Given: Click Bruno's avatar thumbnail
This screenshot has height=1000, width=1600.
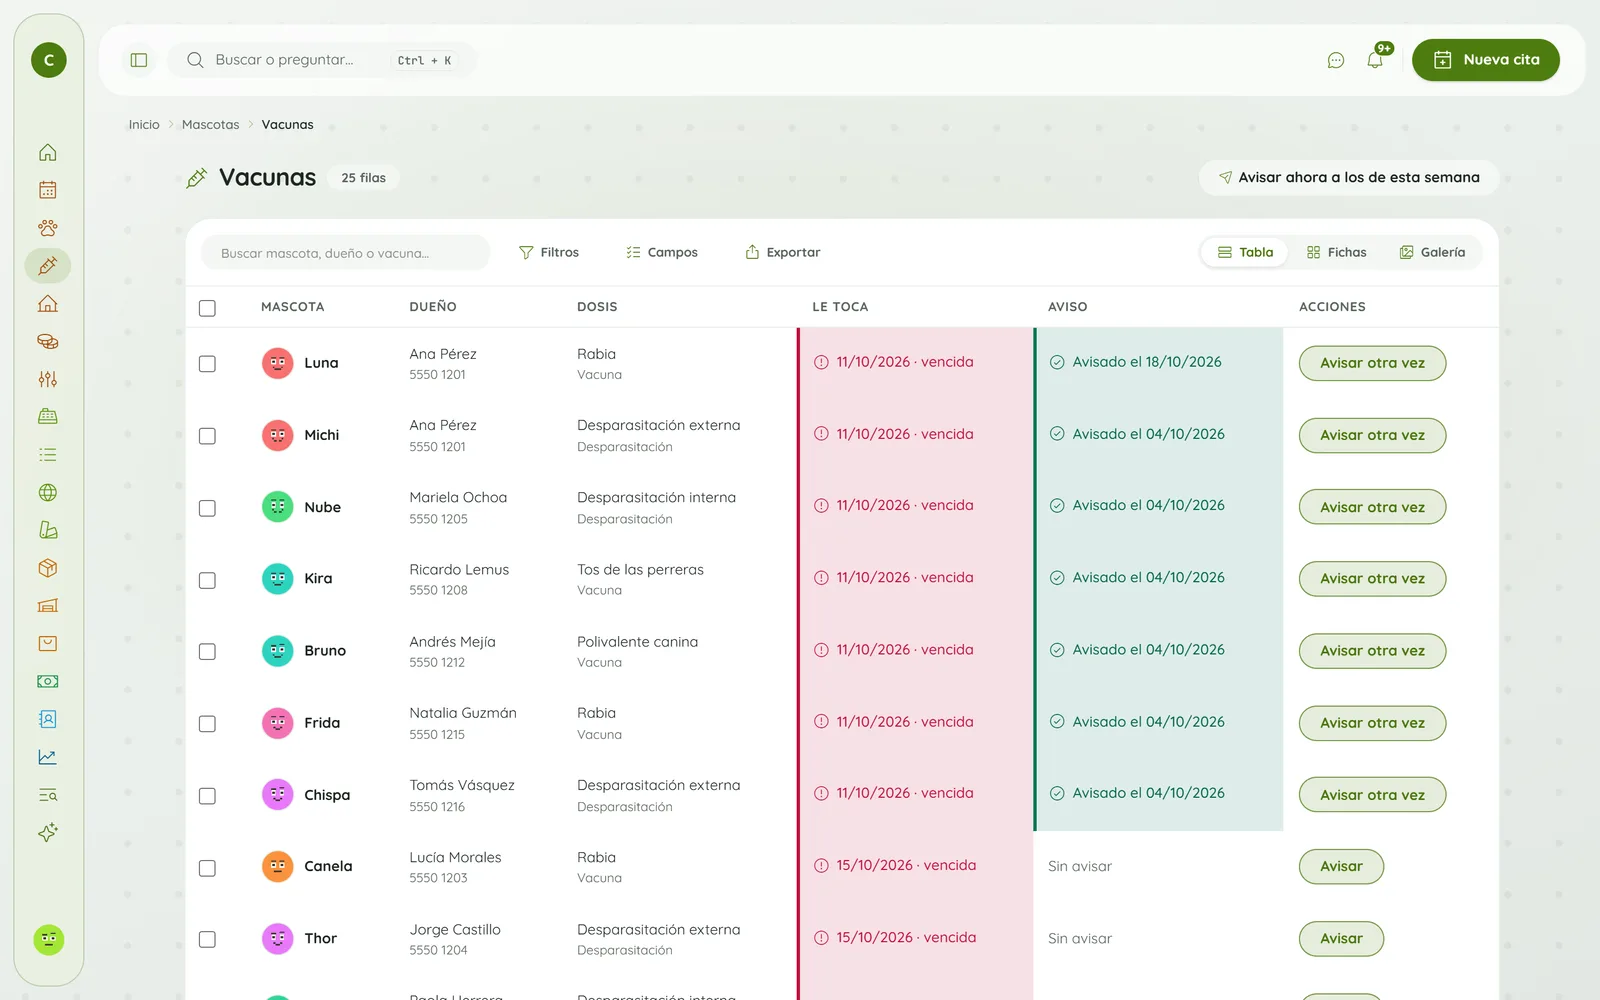Looking at the screenshot, I should pos(277,651).
